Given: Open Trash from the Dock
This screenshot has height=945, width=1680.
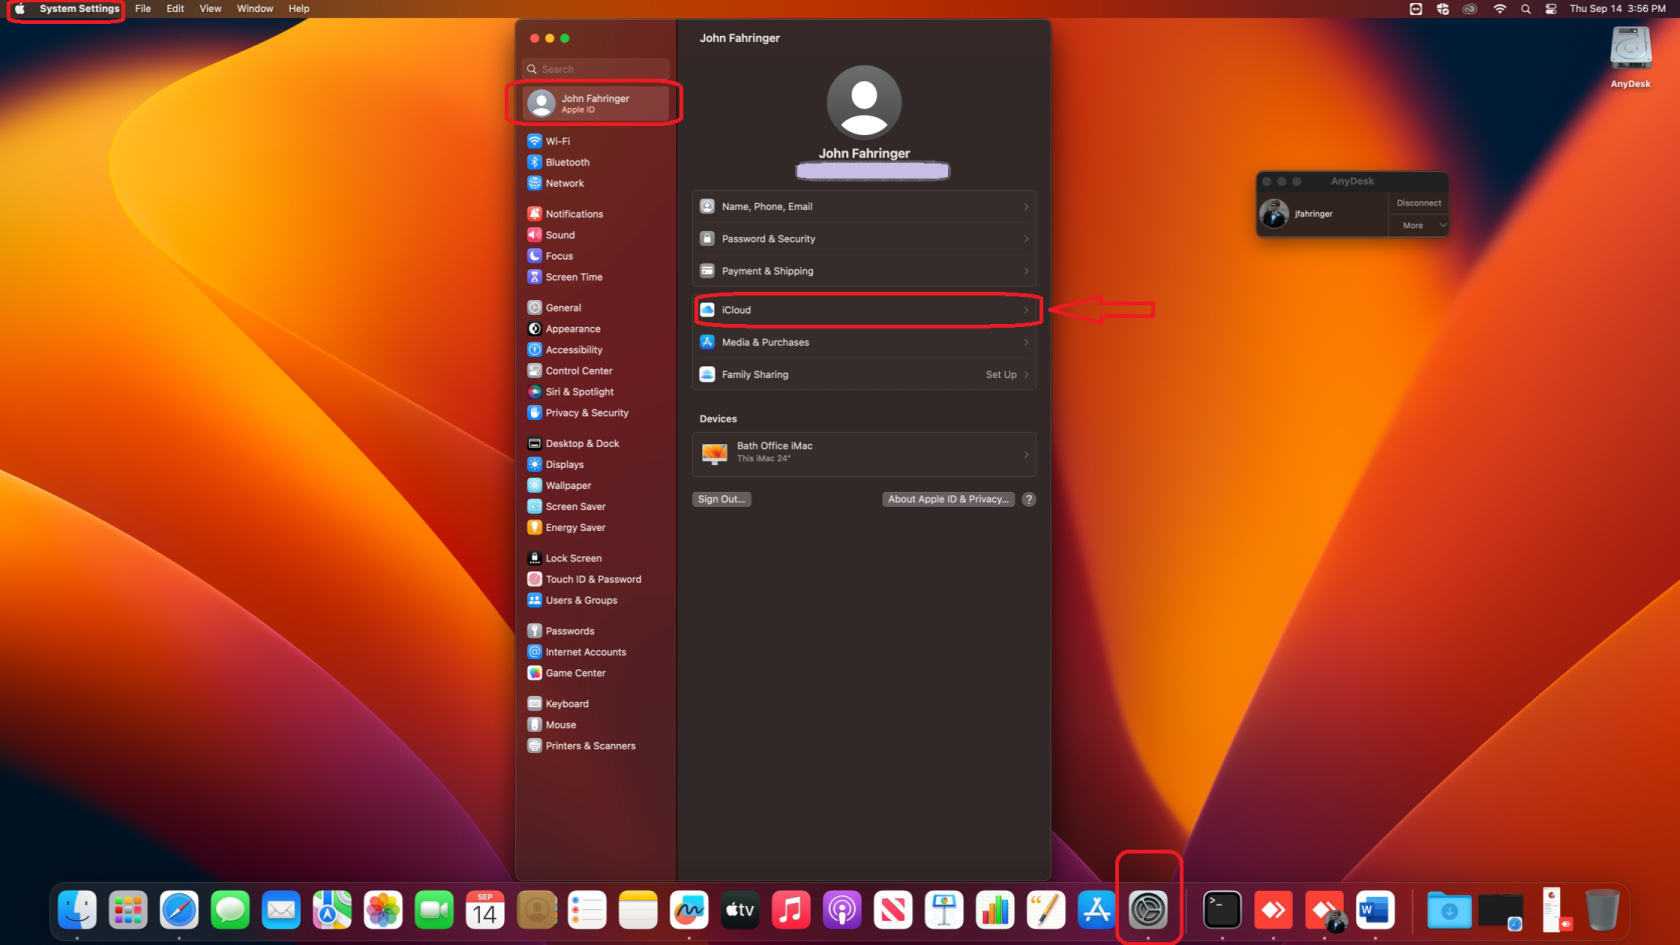Looking at the screenshot, I should pos(1602,910).
